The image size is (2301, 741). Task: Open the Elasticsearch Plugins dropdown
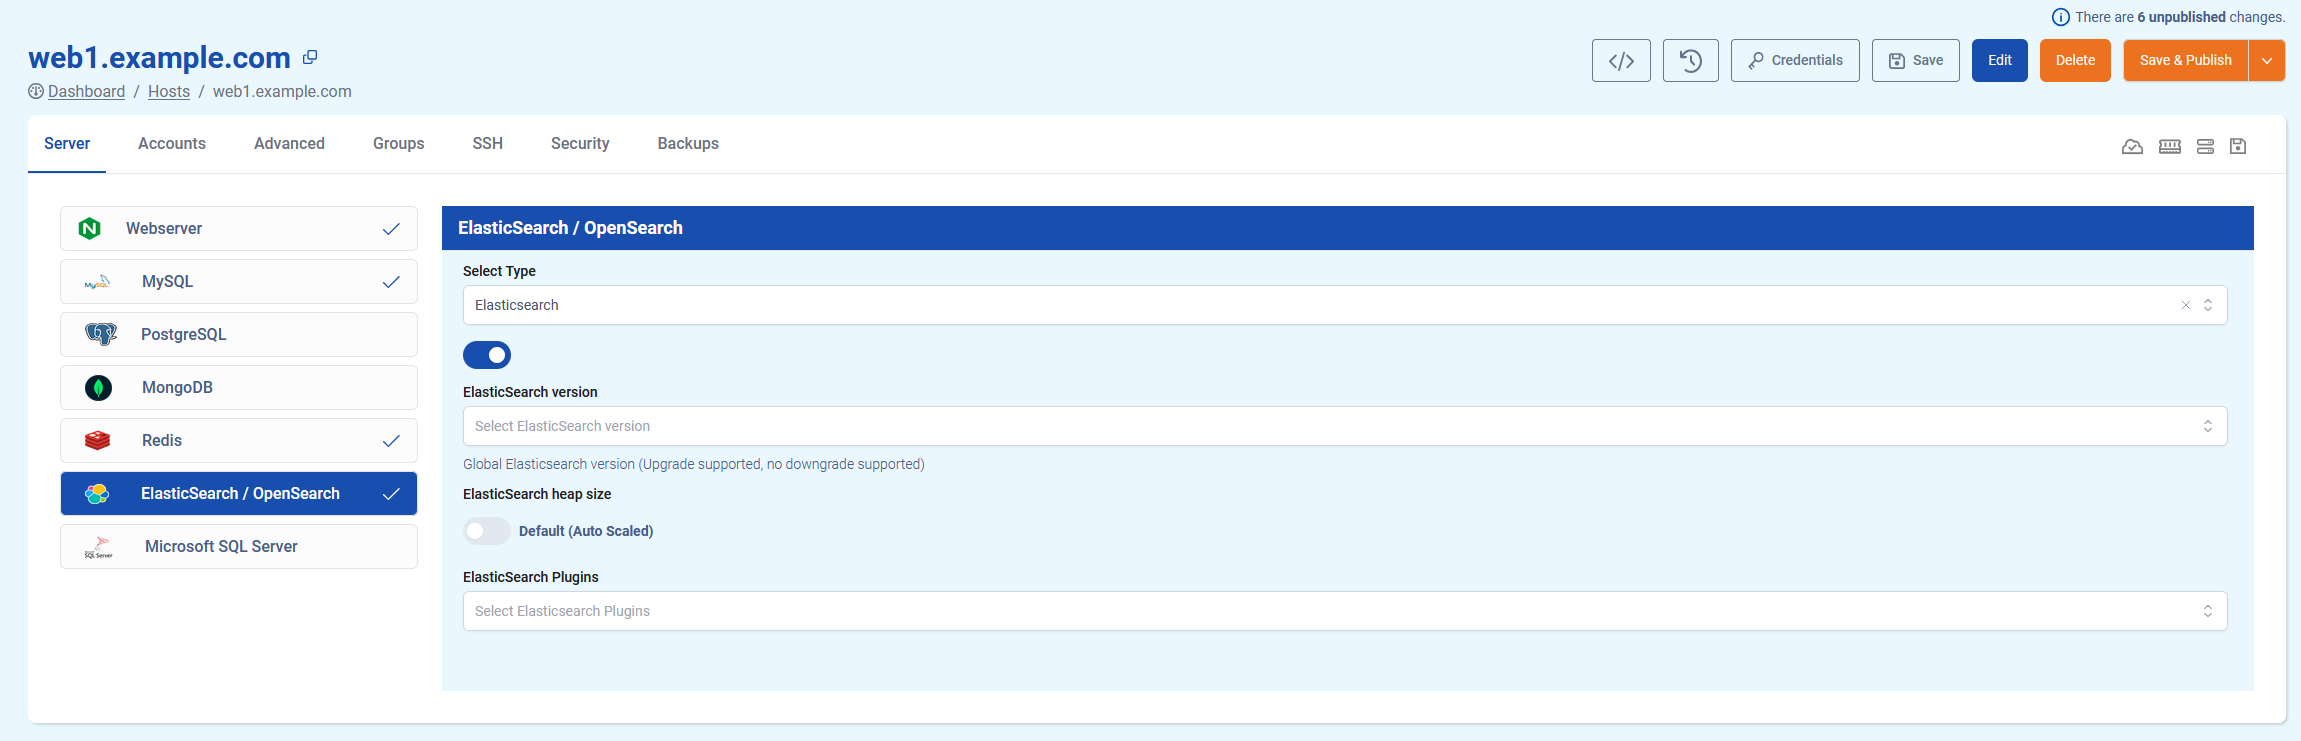pos(1345,611)
